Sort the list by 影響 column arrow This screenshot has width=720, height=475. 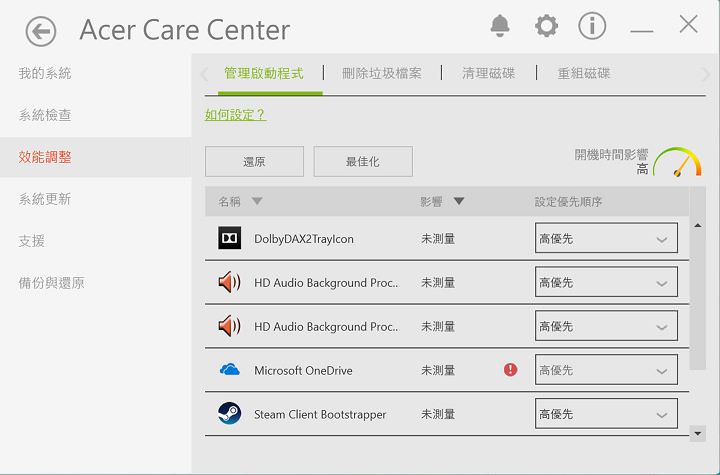[x=459, y=202]
